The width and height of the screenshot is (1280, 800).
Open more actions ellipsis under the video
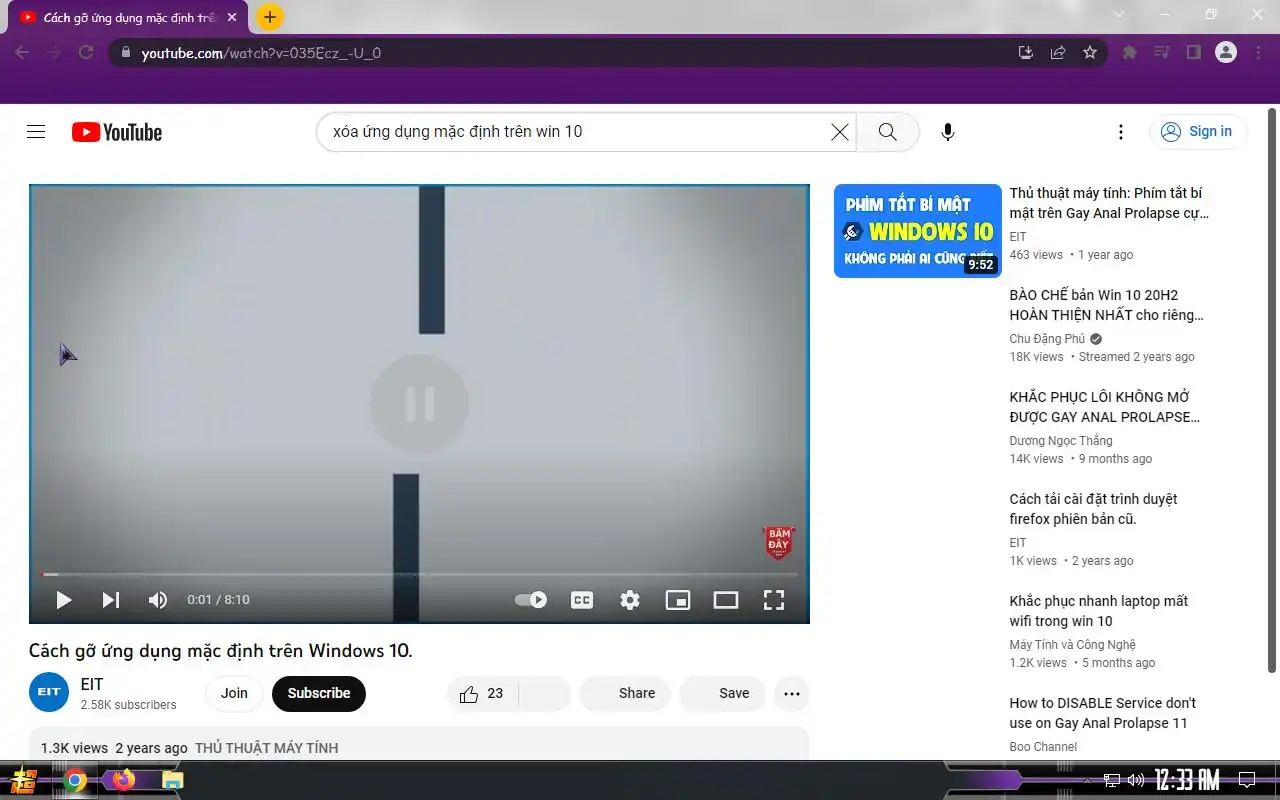point(792,694)
